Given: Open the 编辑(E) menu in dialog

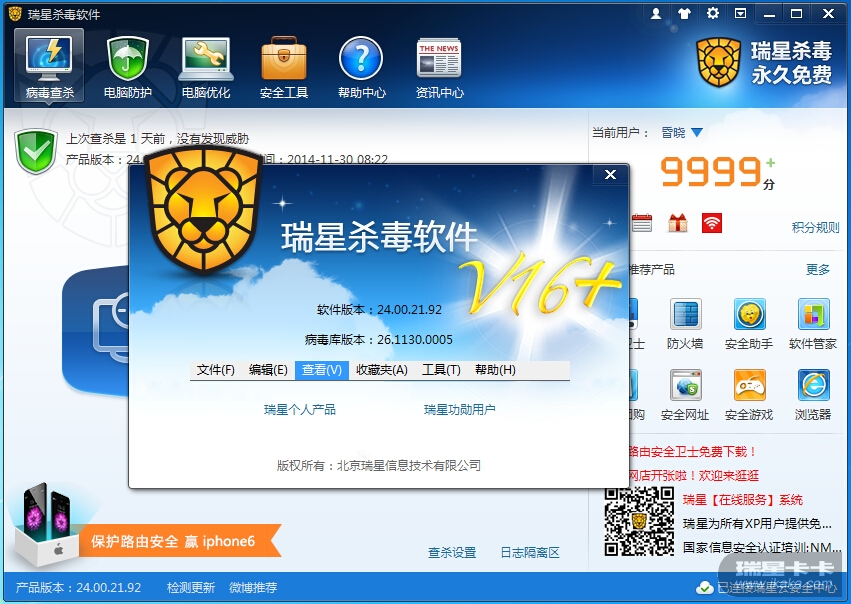Looking at the screenshot, I should [268, 370].
